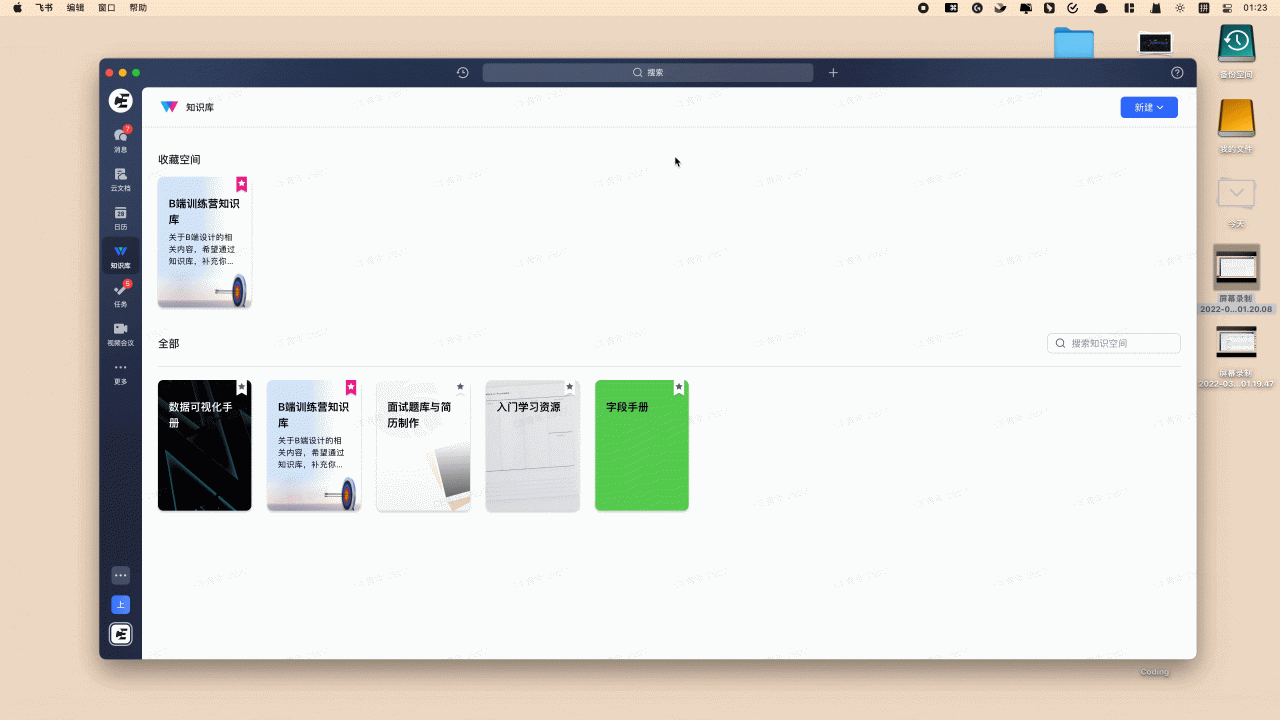Click the plus icon beside search bar
Viewport: 1280px width, 720px height.
click(x=833, y=73)
